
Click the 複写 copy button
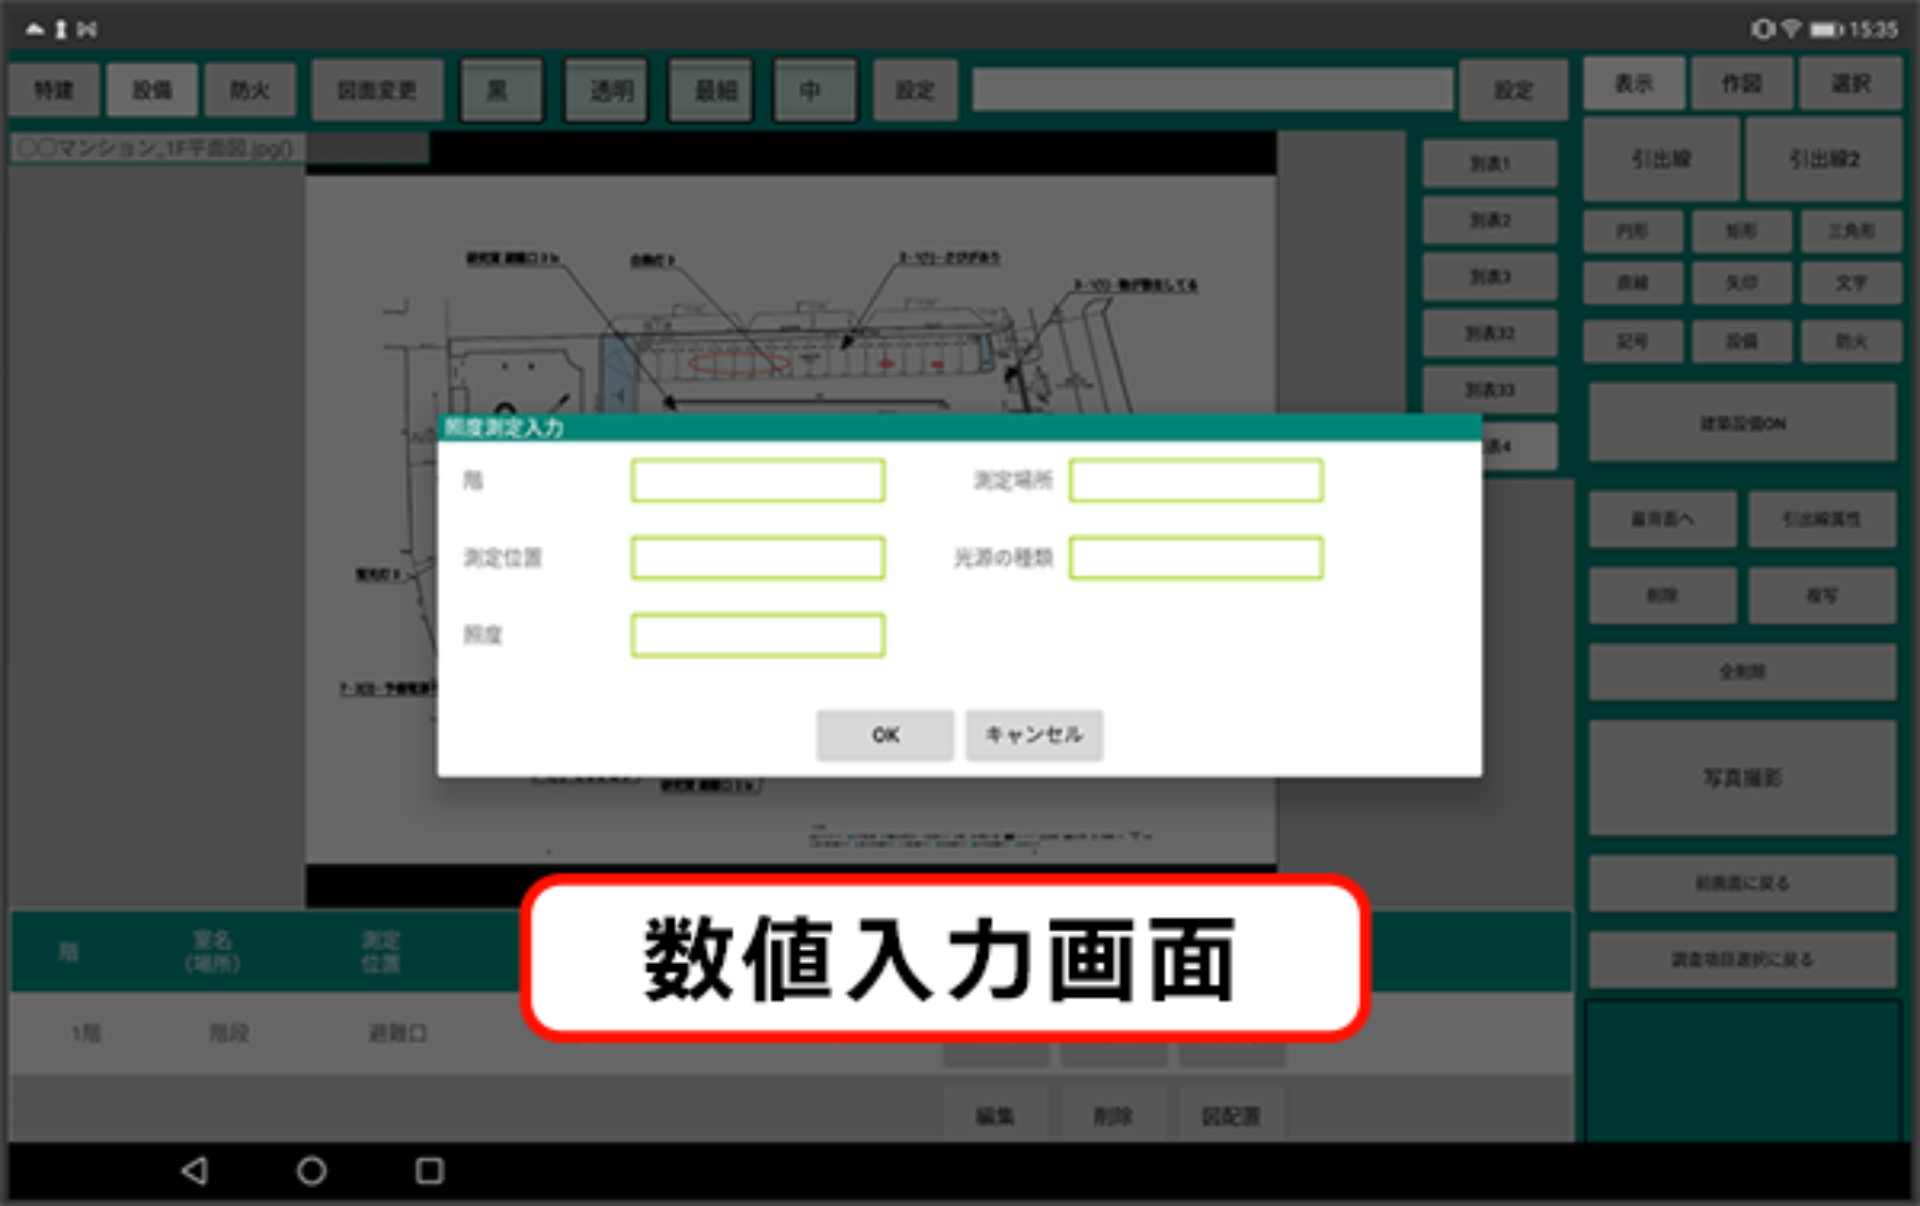[x=1822, y=595]
